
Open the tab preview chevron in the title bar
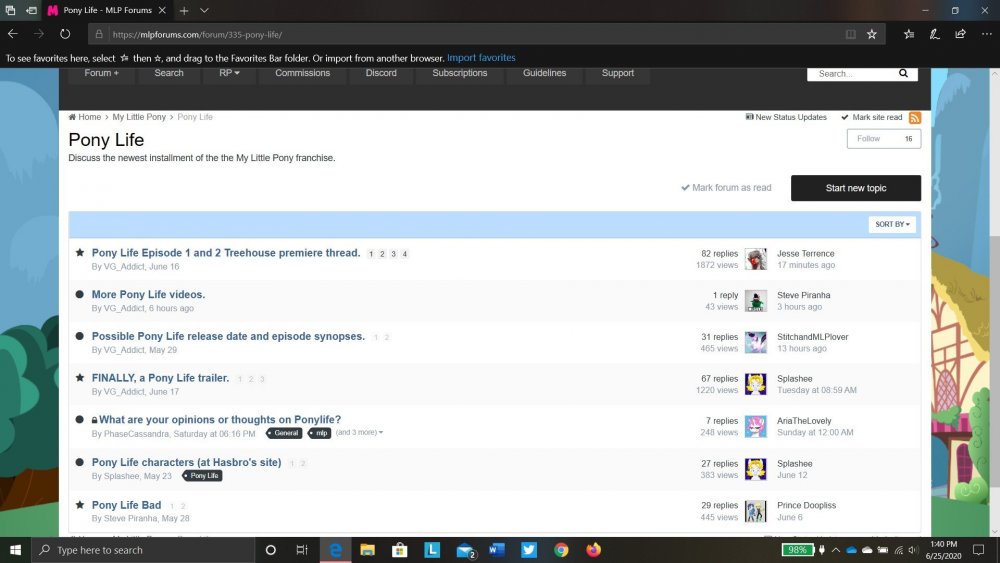click(204, 10)
